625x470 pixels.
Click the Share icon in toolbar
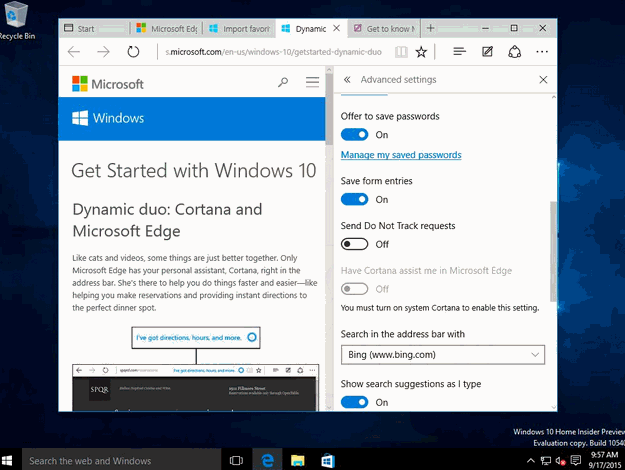coord(514,52)
